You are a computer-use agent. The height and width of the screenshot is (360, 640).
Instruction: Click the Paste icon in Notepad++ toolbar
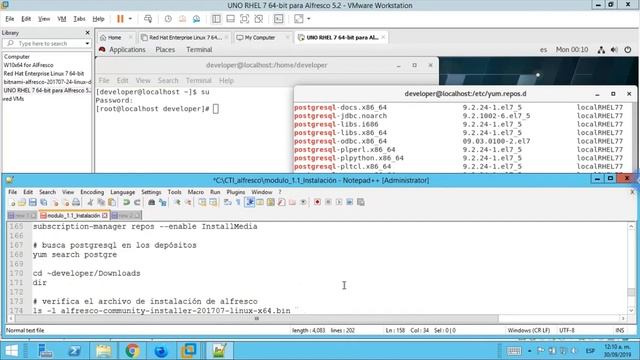pos(111,202)
